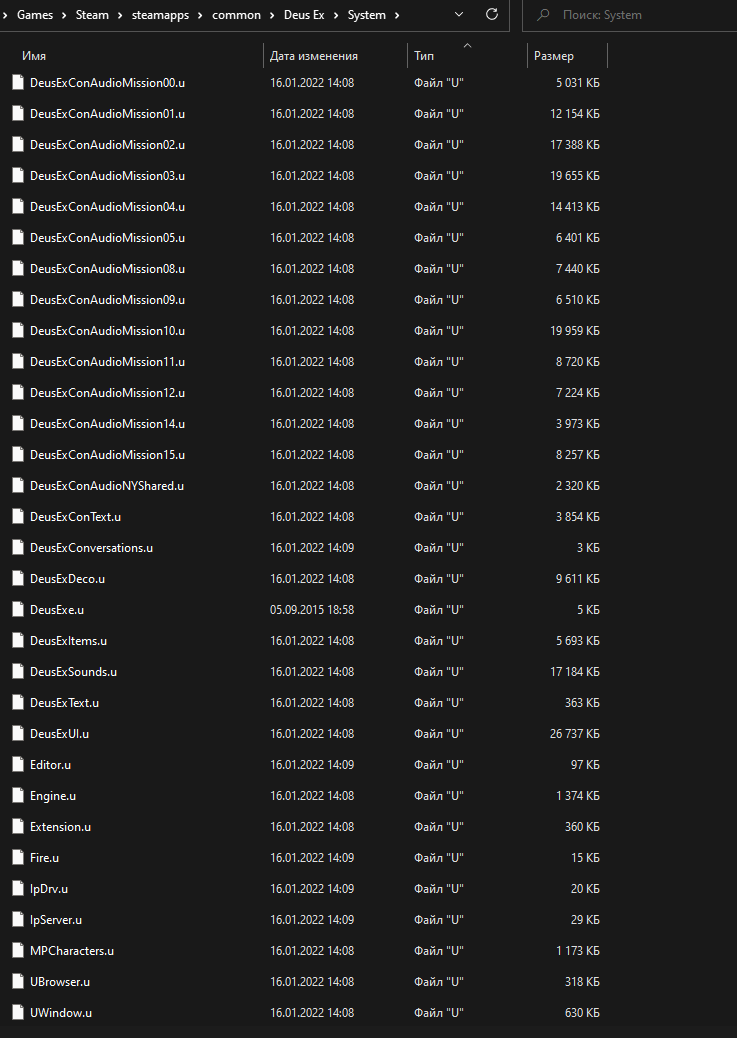Image resolution: width=737 pixels, height=1038 pixels.
Task: Click the file icon next to Engine.u
Action: click(x=17, y=795)
